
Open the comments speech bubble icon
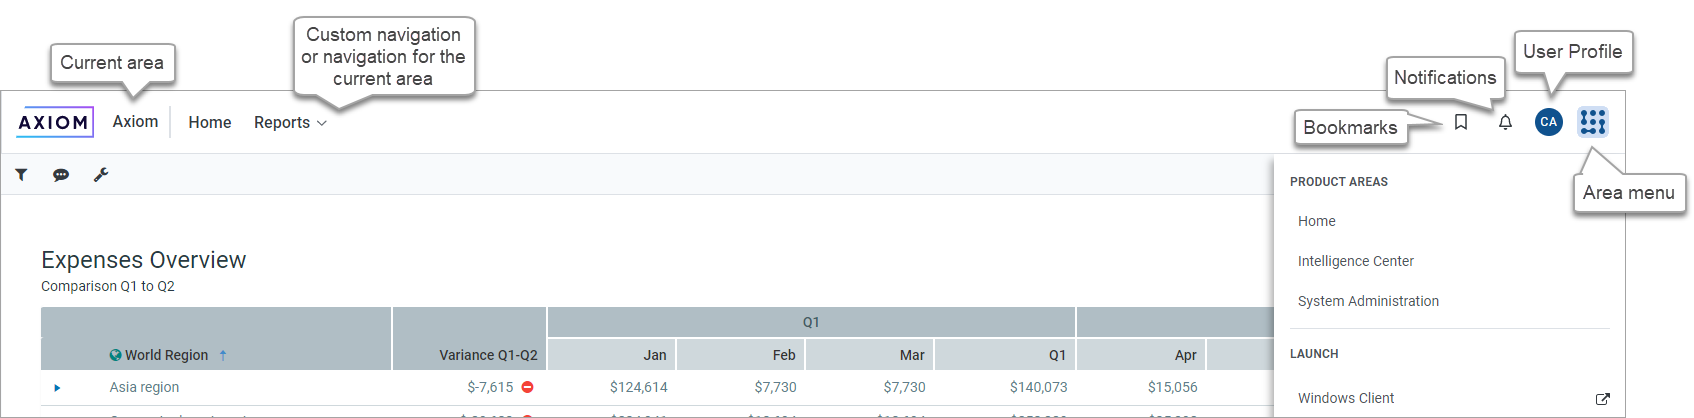61,175
